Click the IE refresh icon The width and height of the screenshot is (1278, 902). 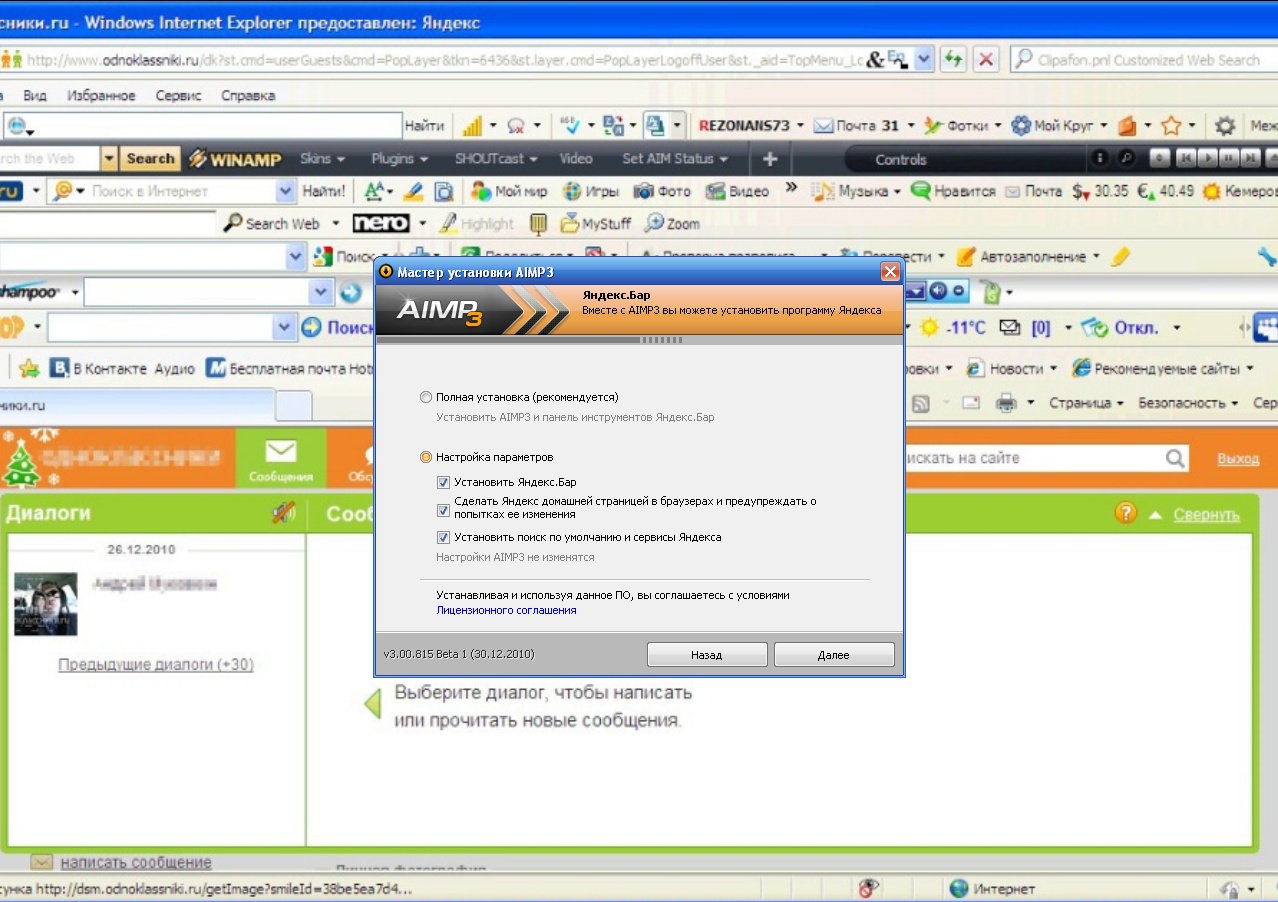953,60
